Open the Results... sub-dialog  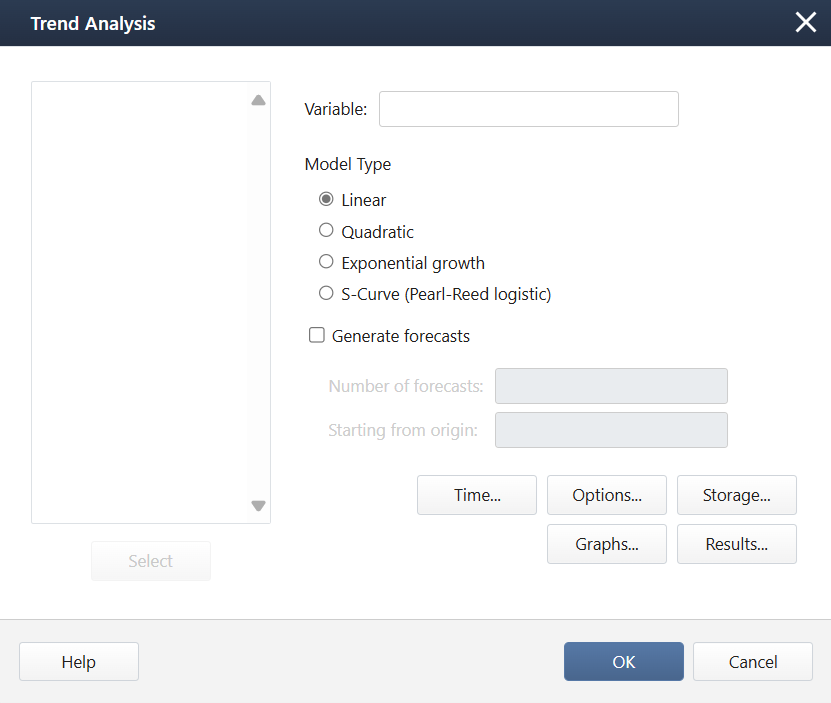(x=736, y=544)
